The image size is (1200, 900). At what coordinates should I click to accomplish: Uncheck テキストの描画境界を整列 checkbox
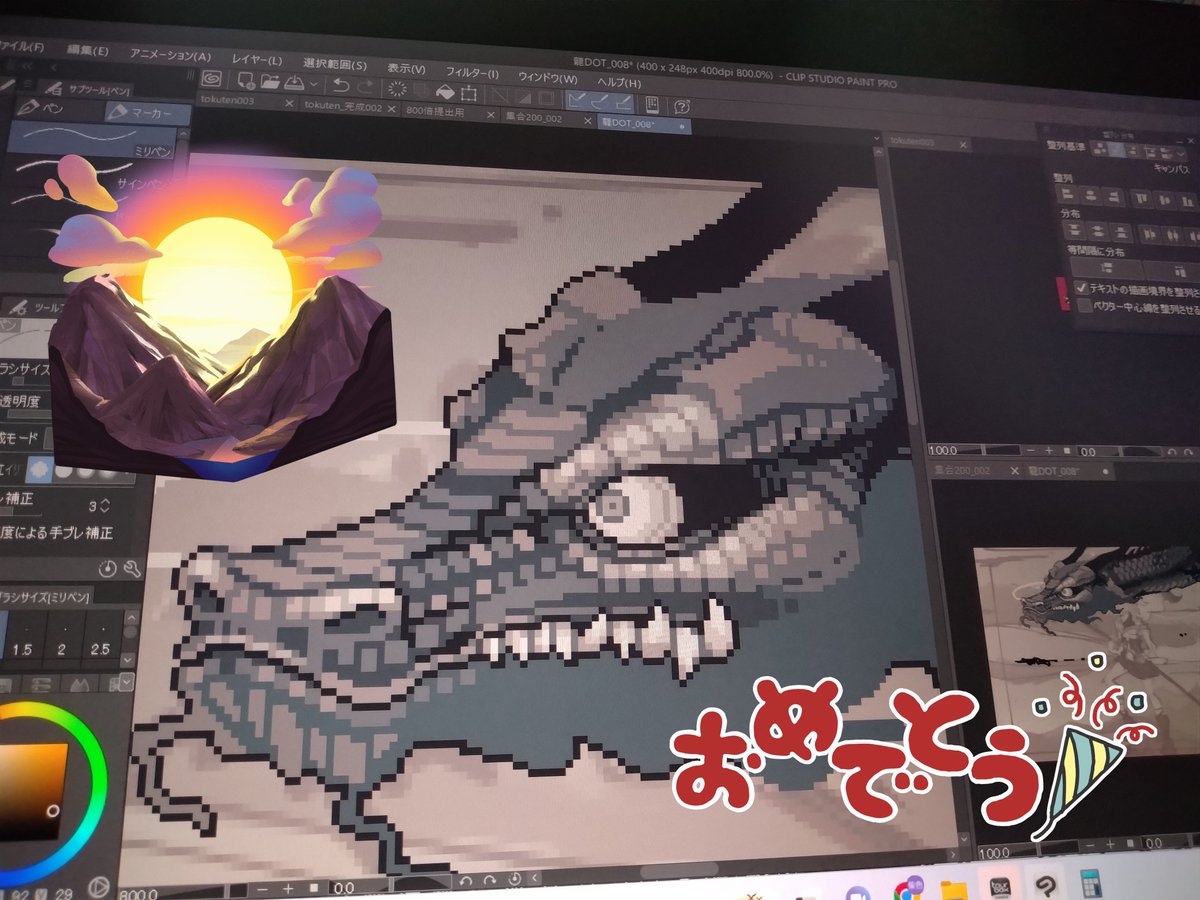(1081, 288)
